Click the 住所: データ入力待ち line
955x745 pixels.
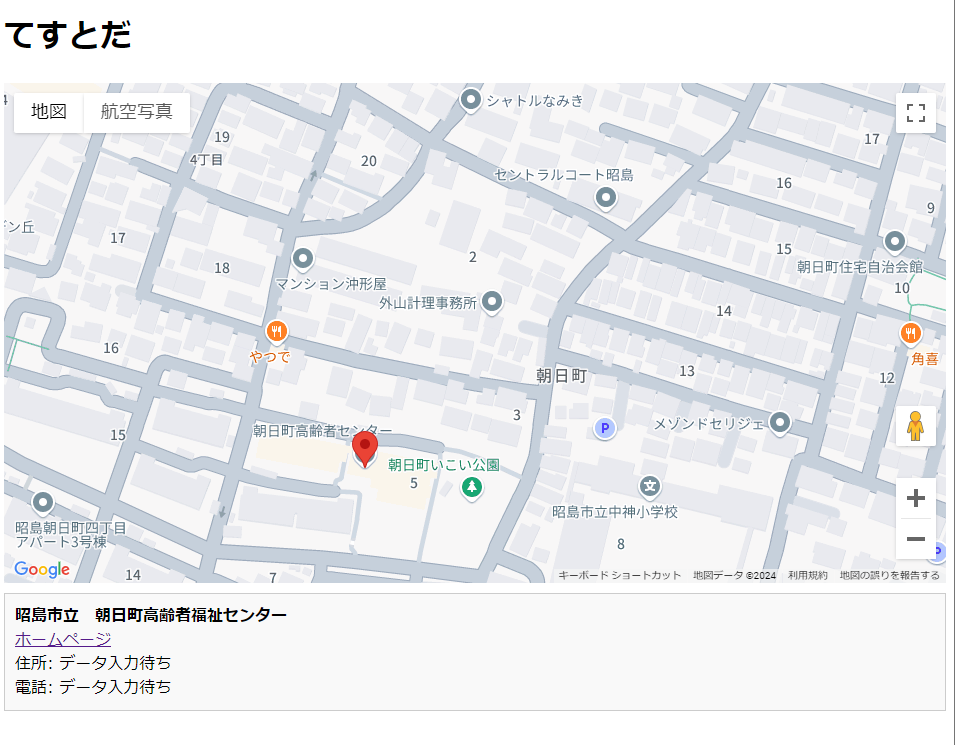(93, 663)
